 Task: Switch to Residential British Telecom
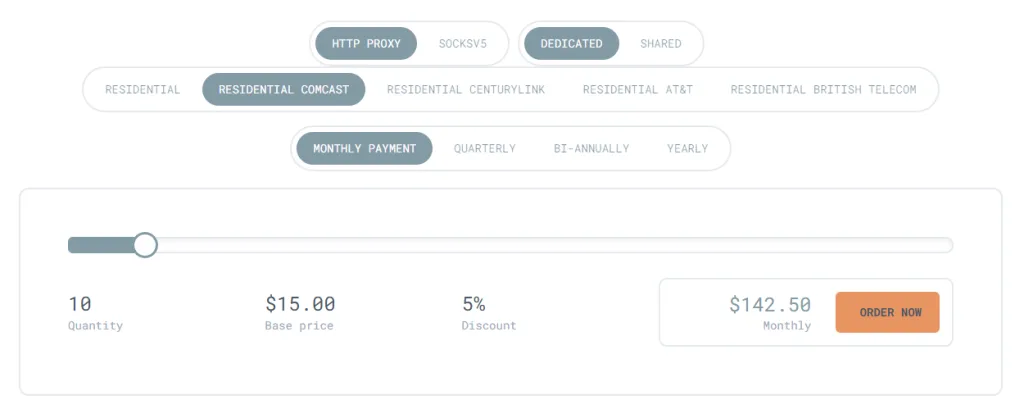[823, 90]
